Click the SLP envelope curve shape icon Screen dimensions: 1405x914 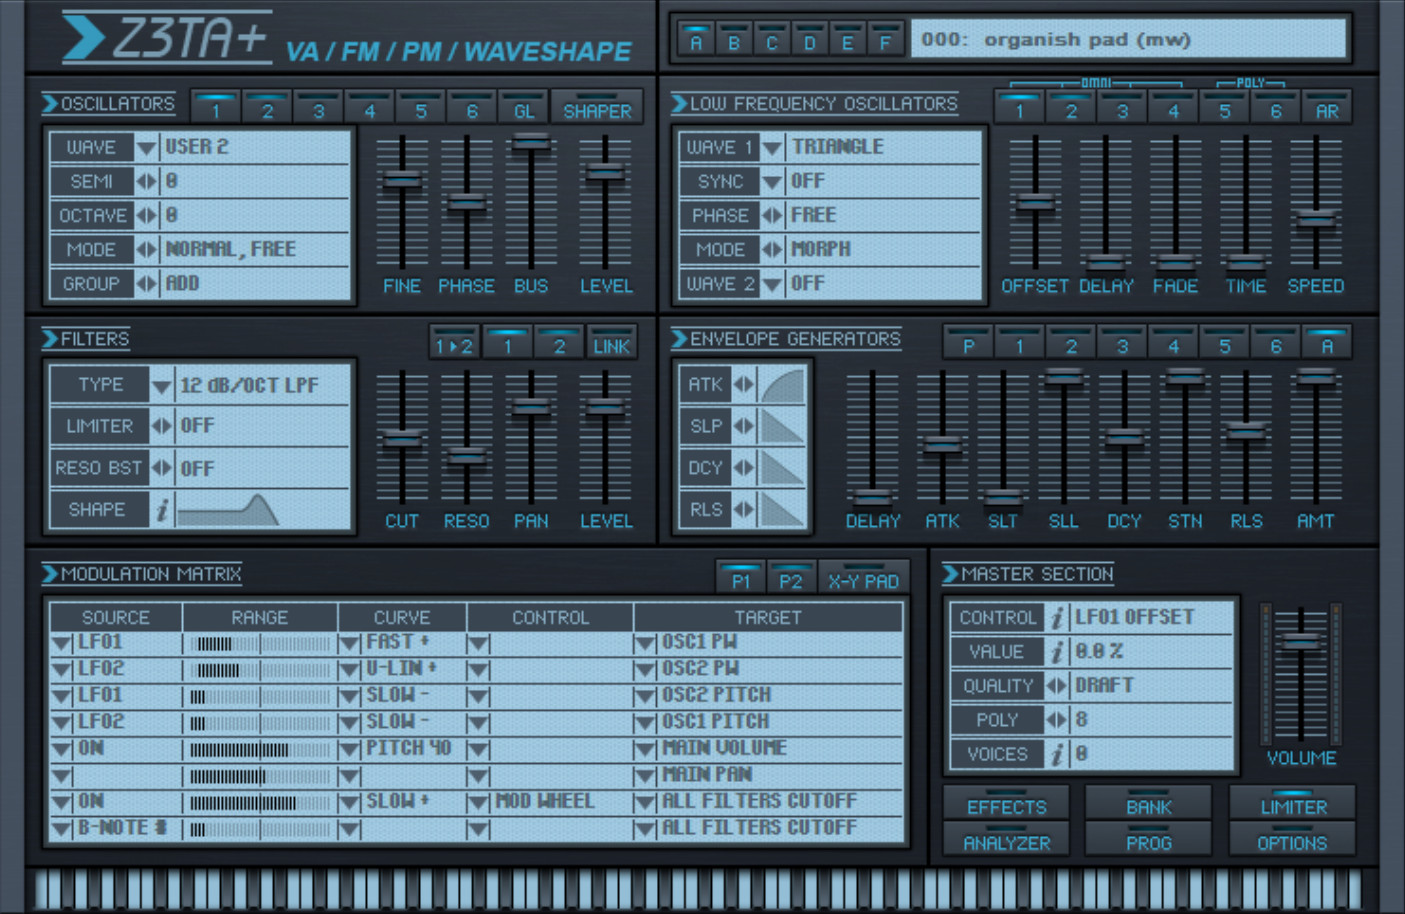pos(782,426)
